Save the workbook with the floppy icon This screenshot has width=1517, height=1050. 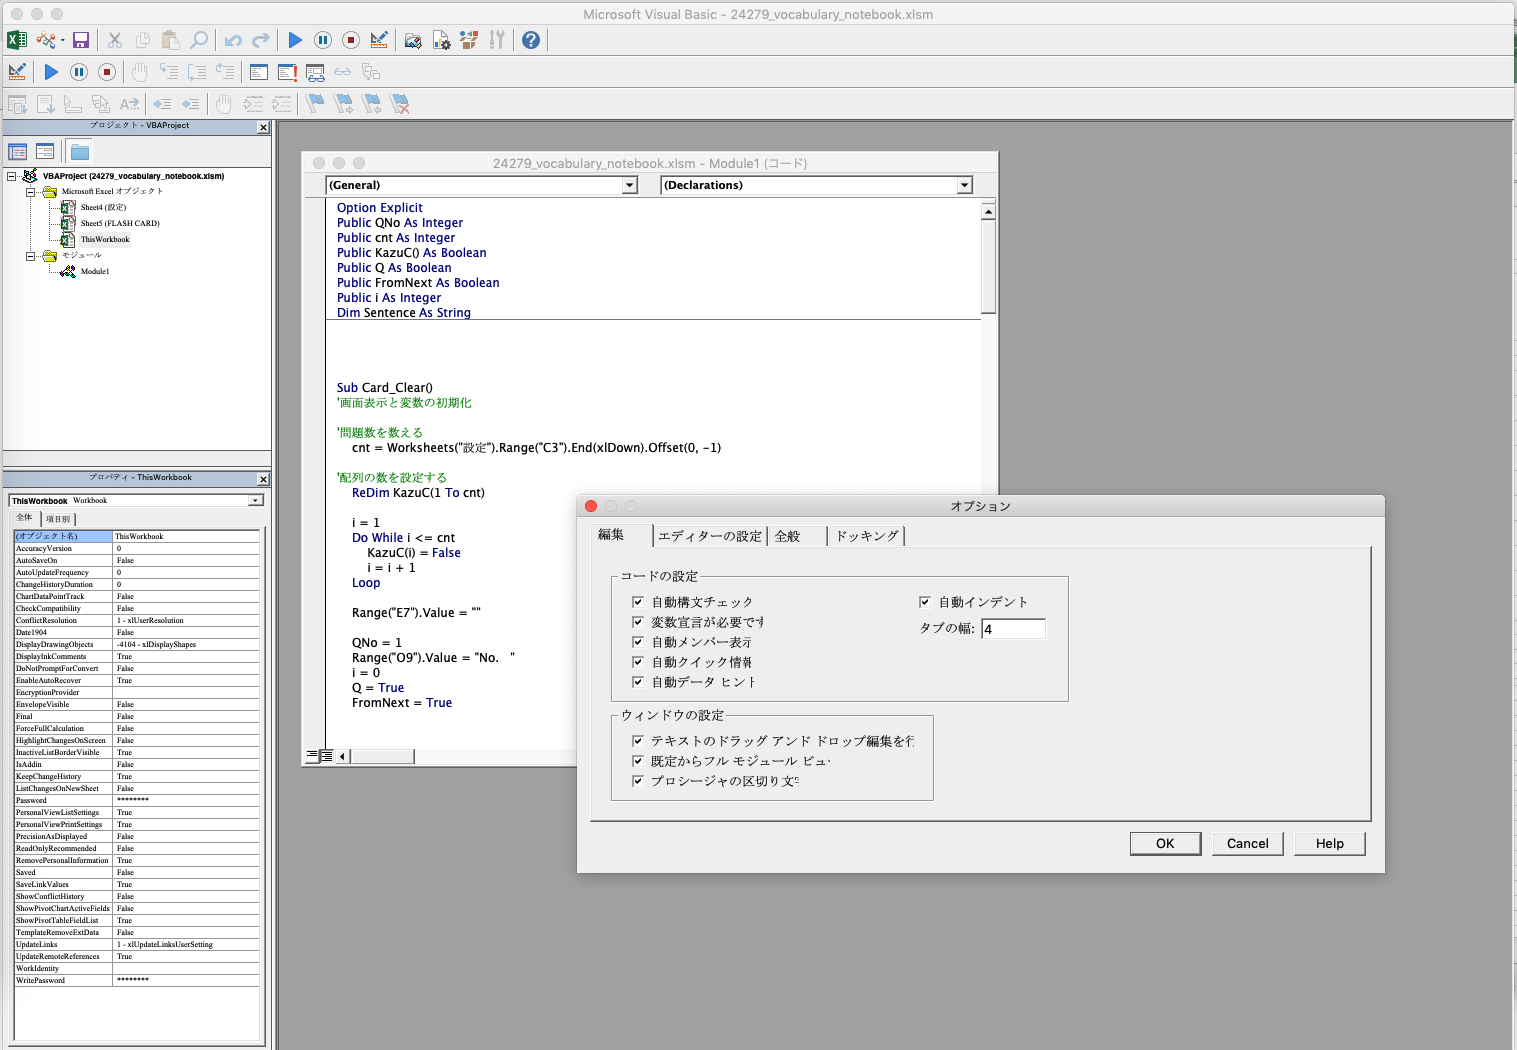point(81,40)
